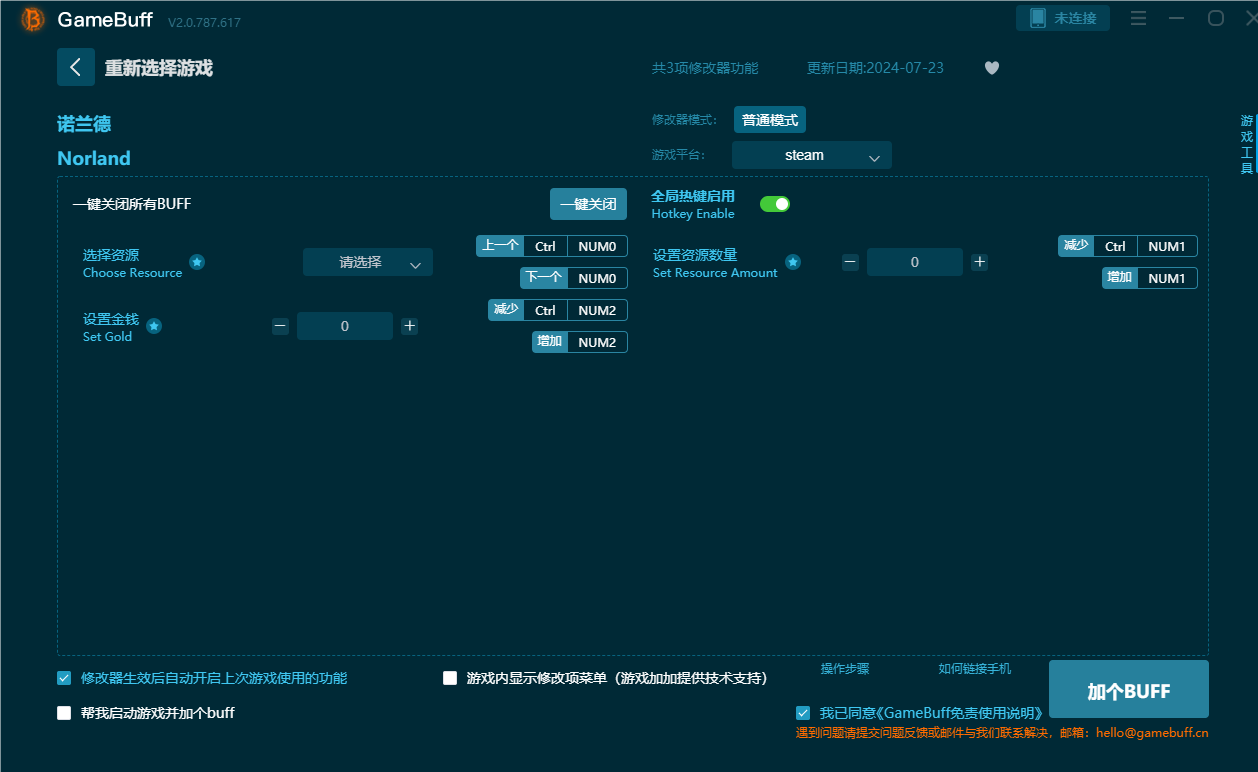Click the 上一个 hotkey label
This screenshot has height=772, width=1258.
pos(500,246)
